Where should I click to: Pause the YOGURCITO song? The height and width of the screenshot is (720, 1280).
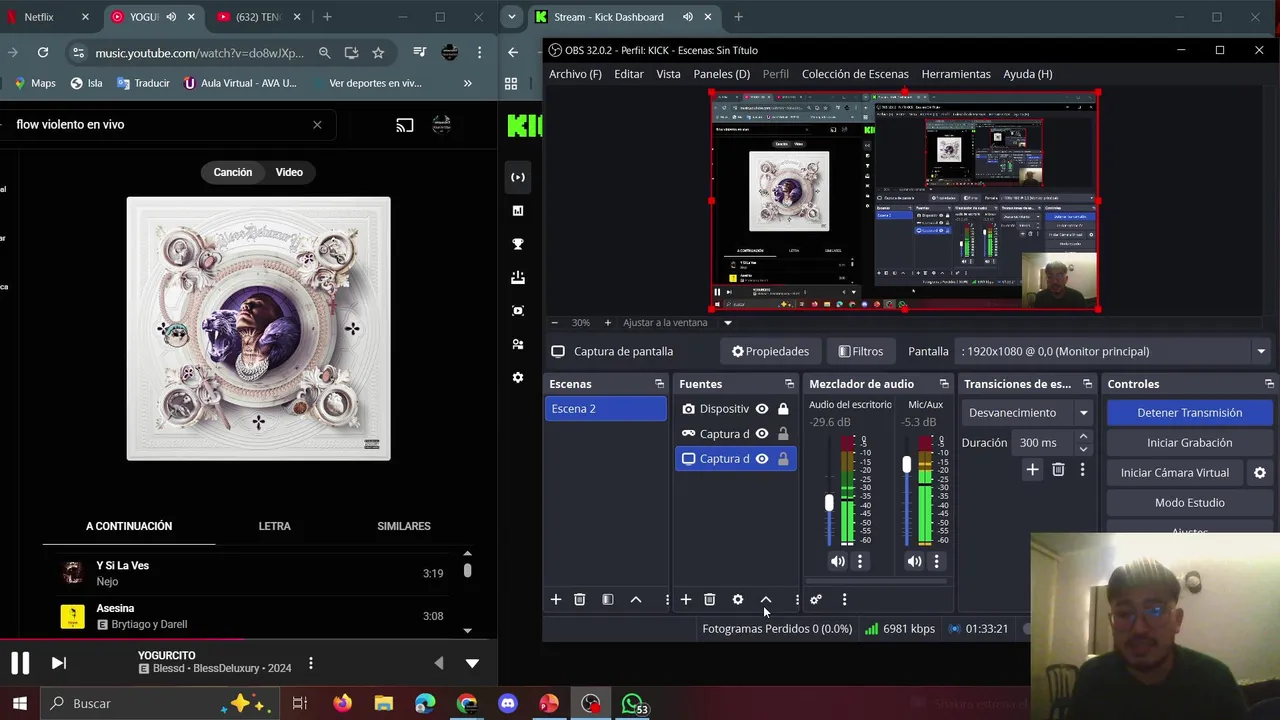pos(20,663)
